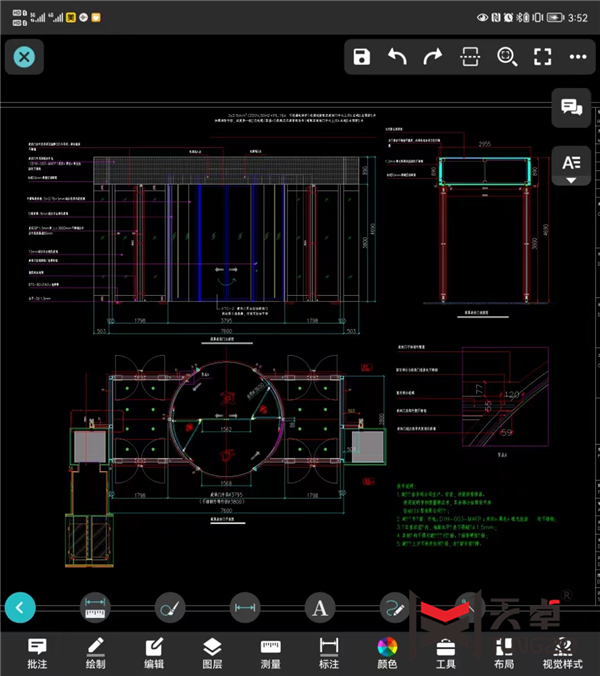600x676 pixels.
Task: Open the three-dot more options menu
Action: tap(577, 57)
